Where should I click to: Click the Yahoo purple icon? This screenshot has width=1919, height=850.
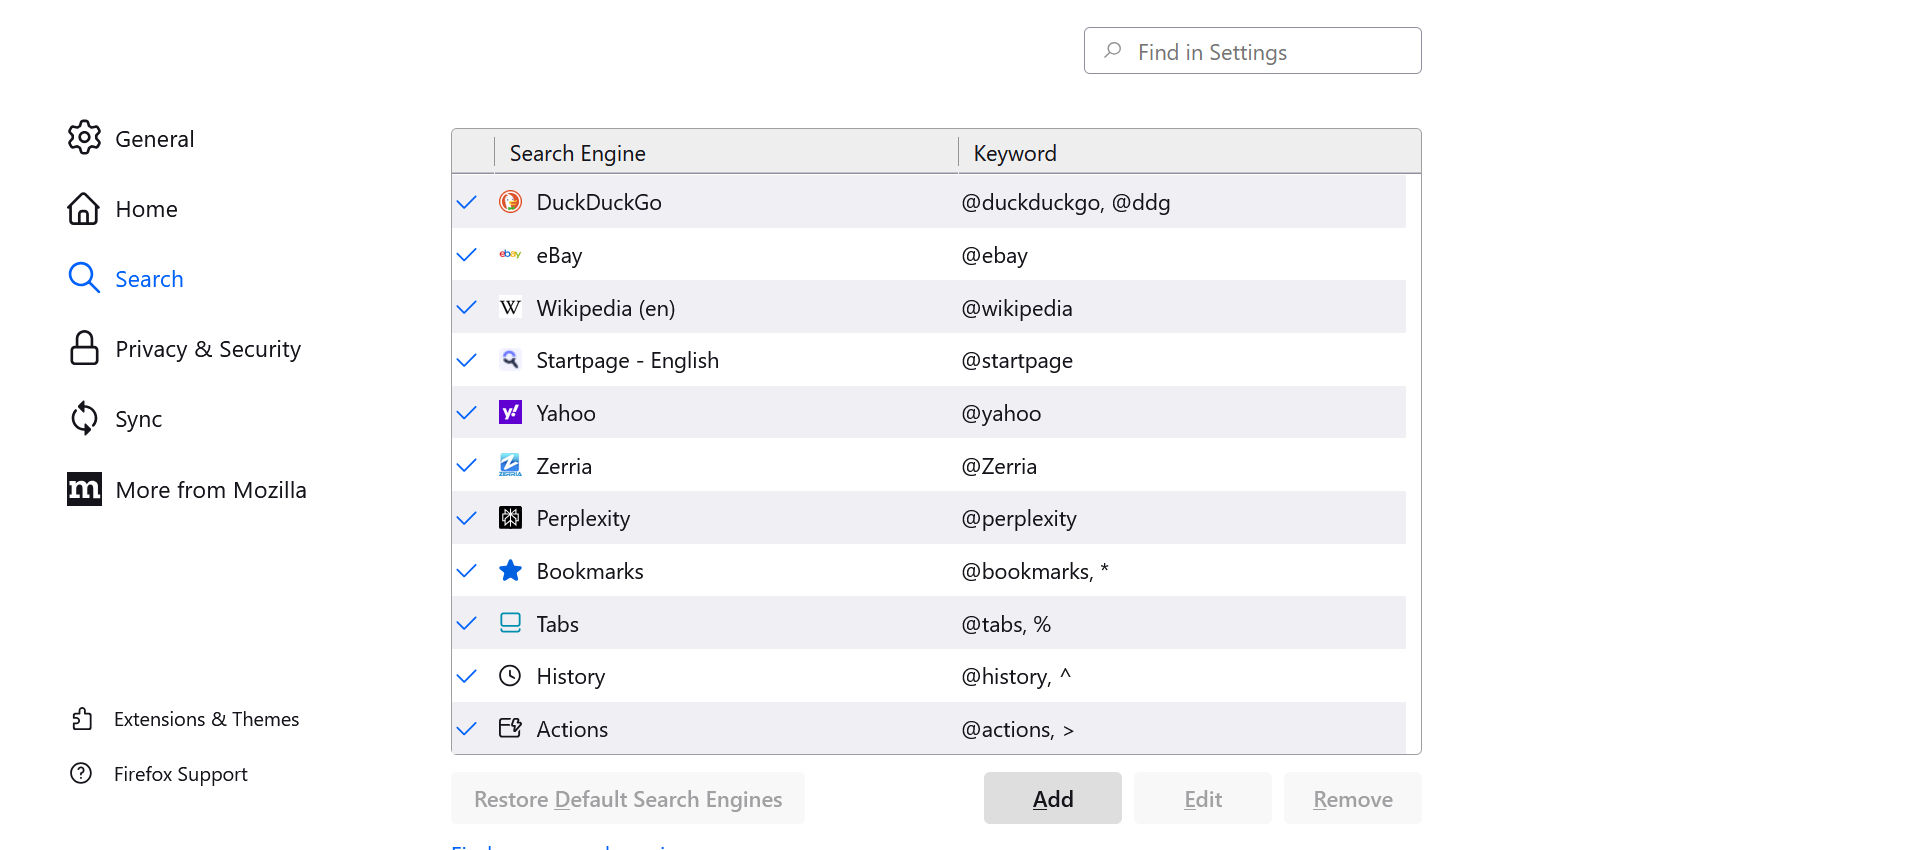[510, 412]
